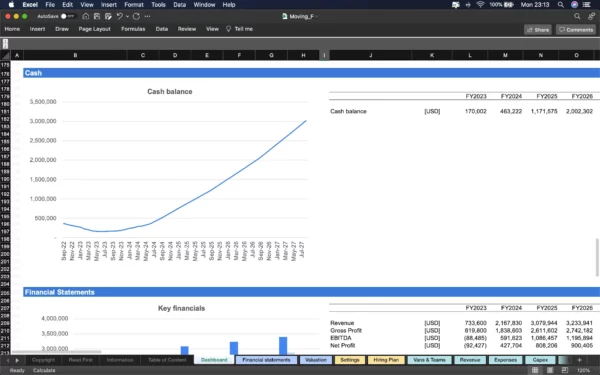Open the Format menu in menu bar
Image resolution: width=600 pixels, height=375 pixels.
point(134,5)
